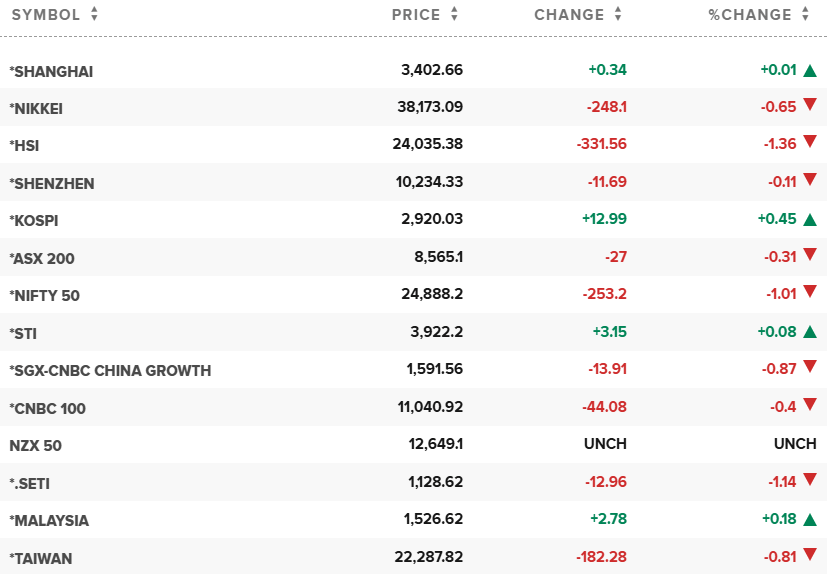Open the *HSI index link
This screenshot has width=832, height=574.
tap(25, 146)
